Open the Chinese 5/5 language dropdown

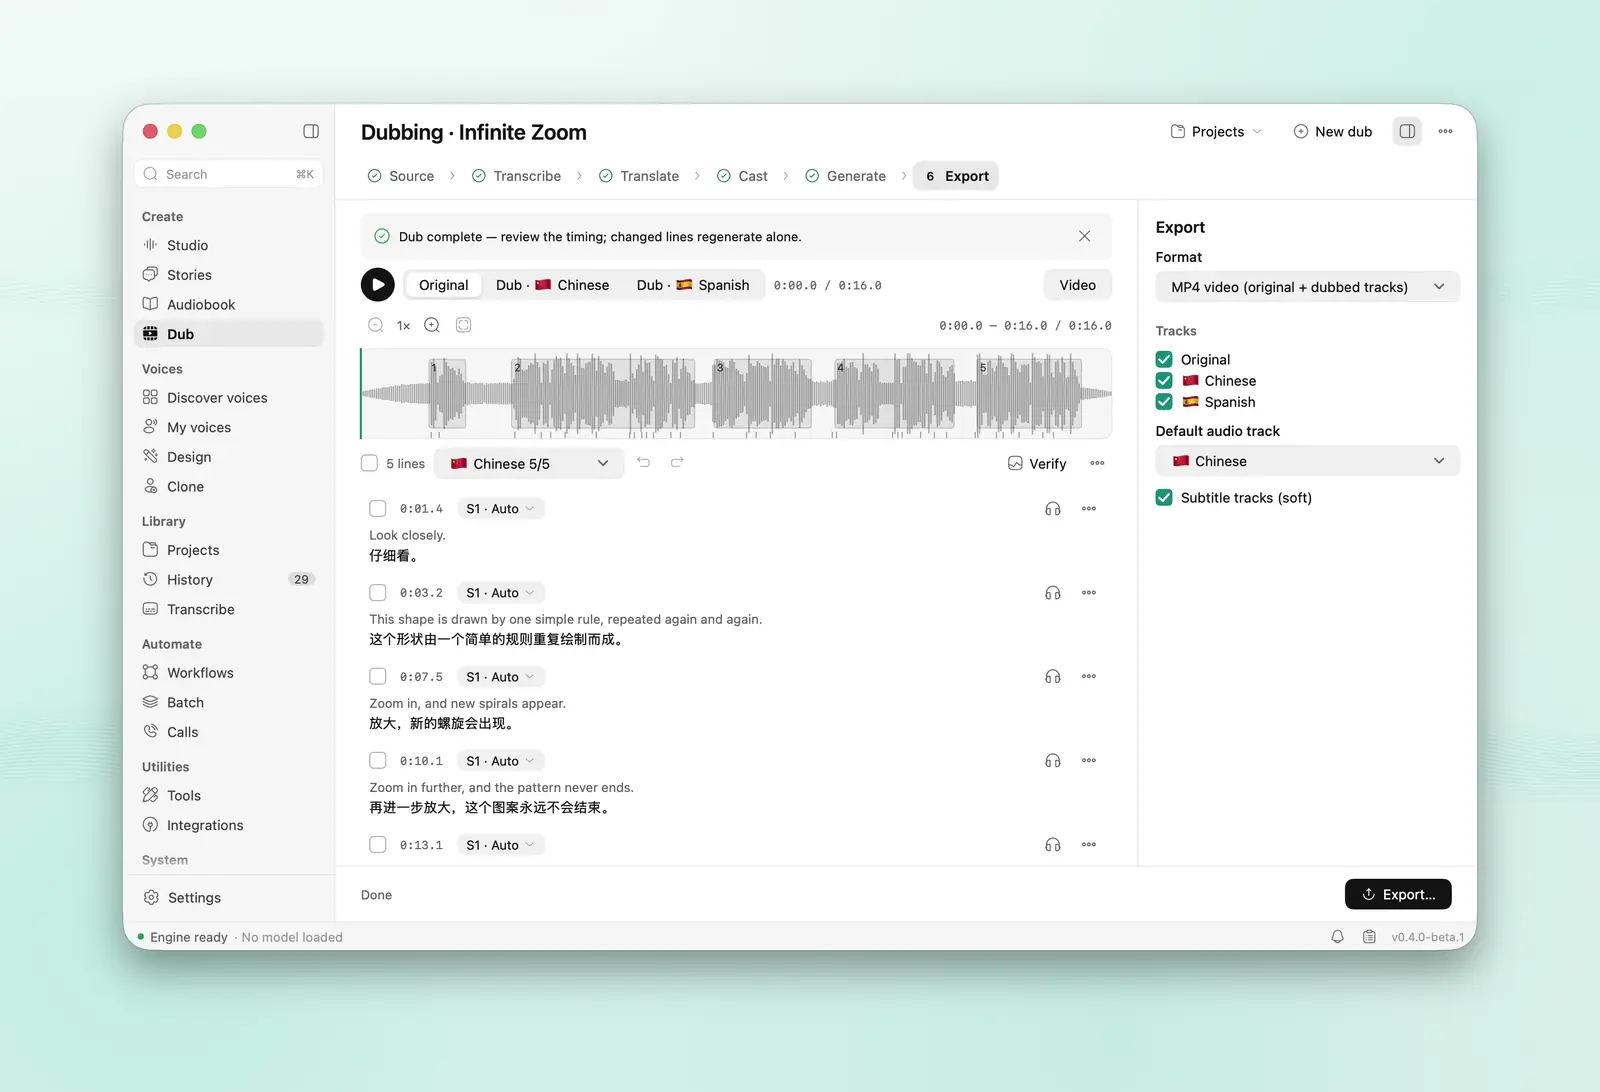point(529,463)
